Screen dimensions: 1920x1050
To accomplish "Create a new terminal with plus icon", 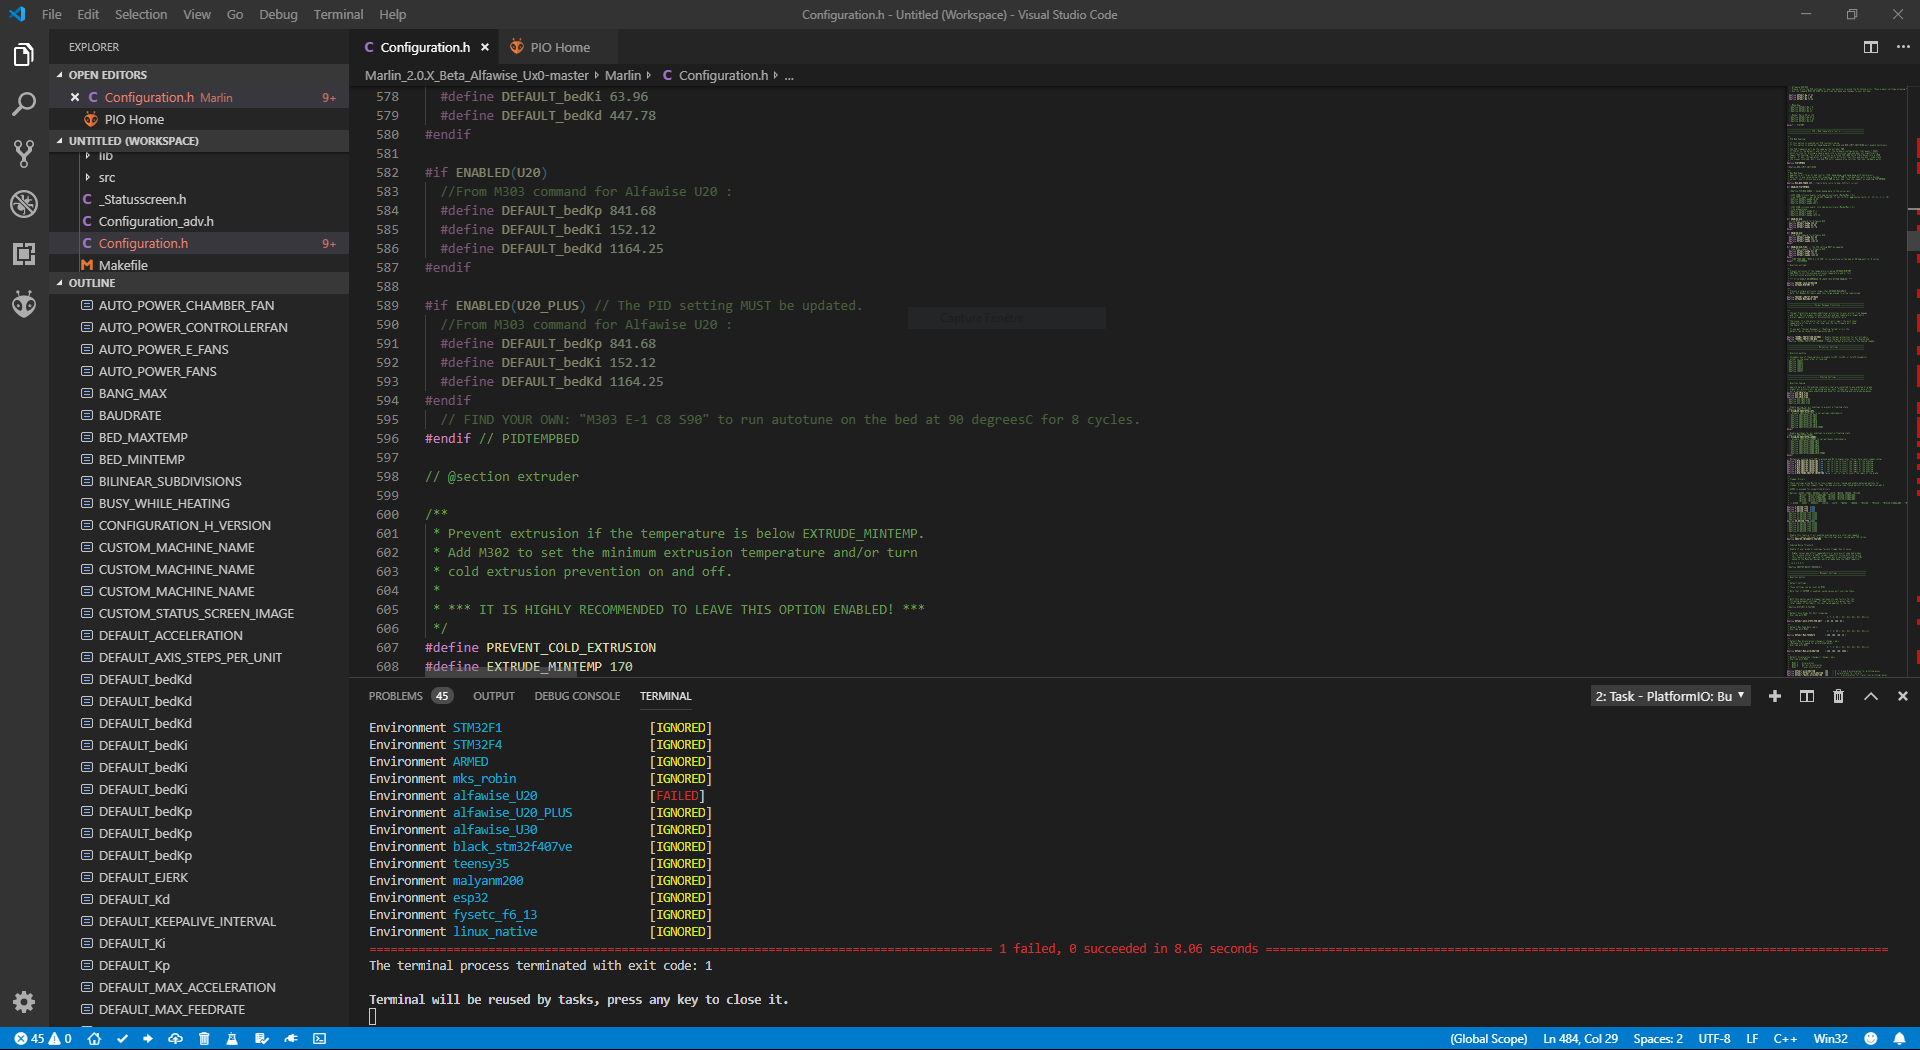I will [1775, 696].
